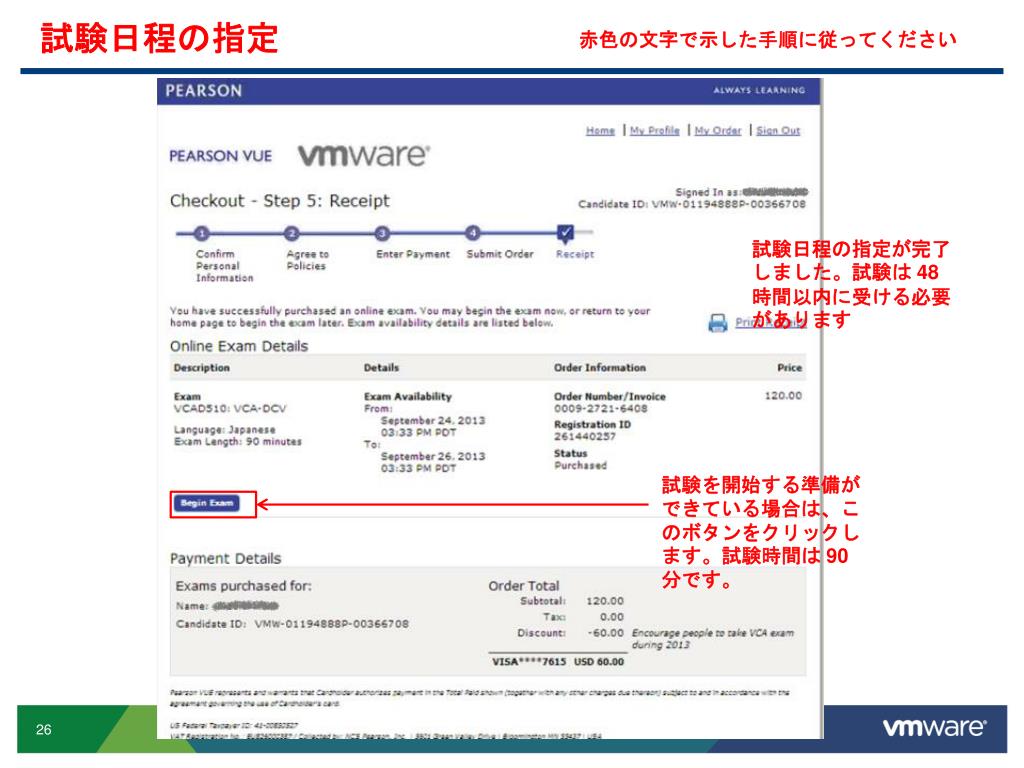
Task: Click the Receipt checkmark step icon
Action: click(x=566, y=233)
